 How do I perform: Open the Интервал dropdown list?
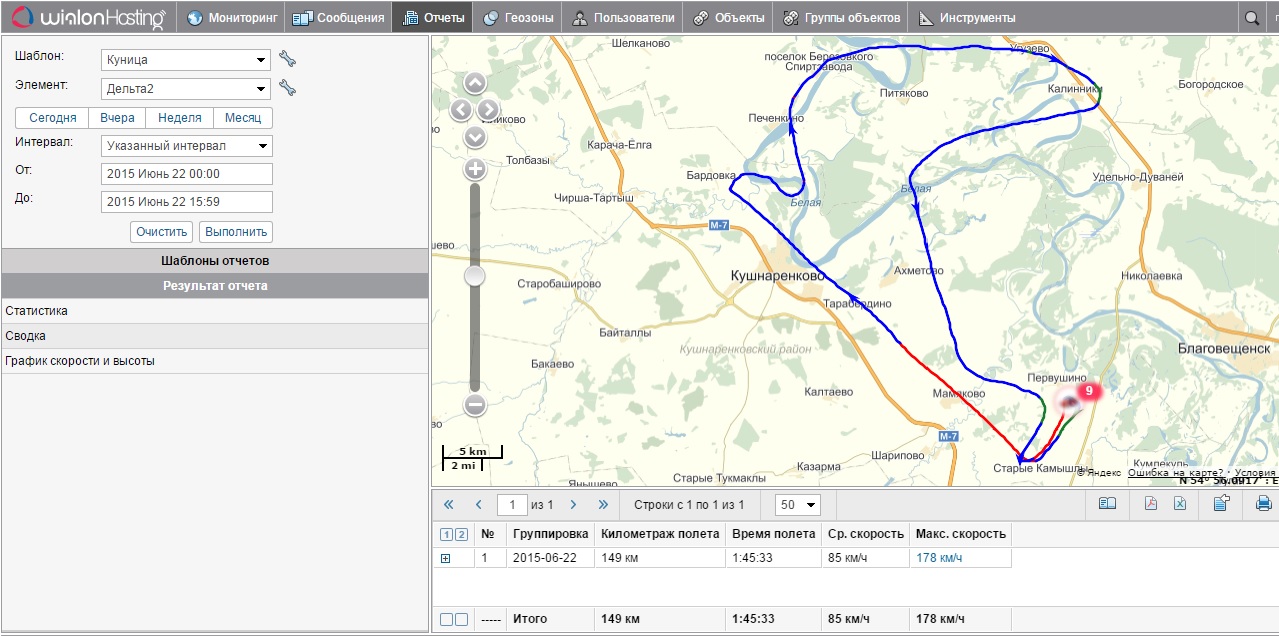pos(186,146)
